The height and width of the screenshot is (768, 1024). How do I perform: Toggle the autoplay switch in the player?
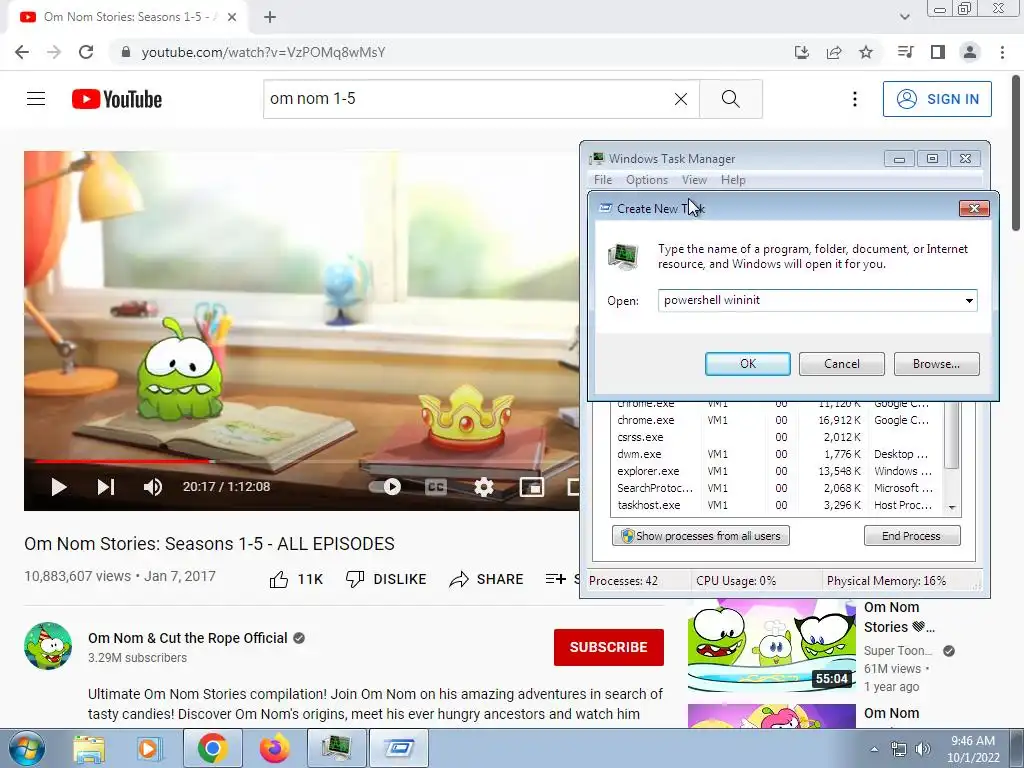(x=385, y=487)
